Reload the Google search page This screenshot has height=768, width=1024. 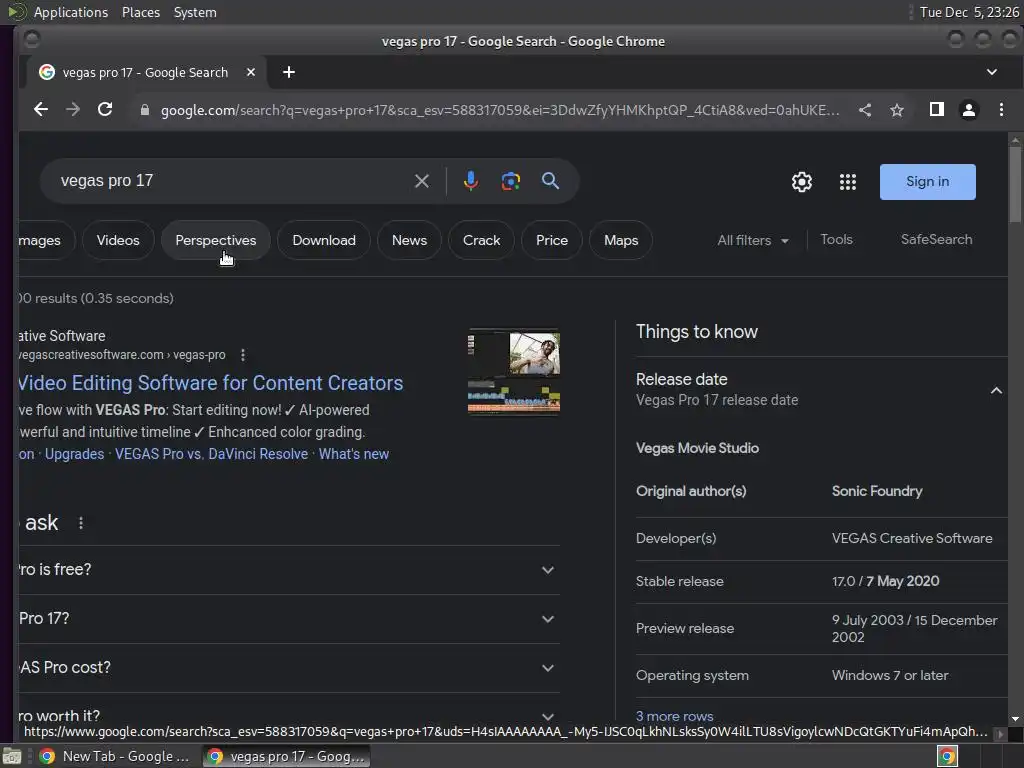point(105,110)
